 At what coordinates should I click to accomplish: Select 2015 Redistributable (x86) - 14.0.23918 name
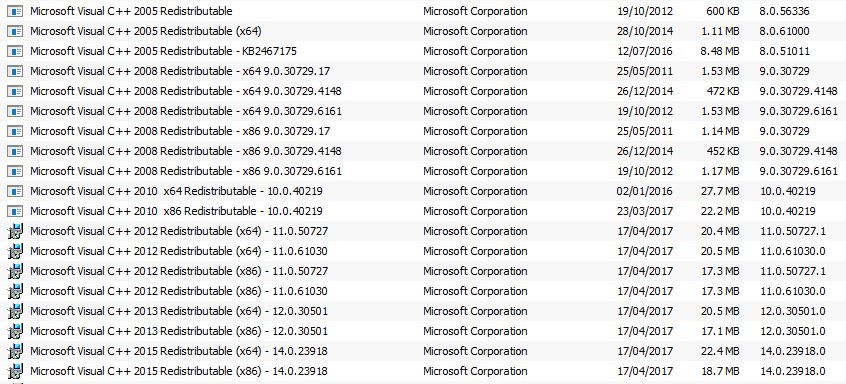pyautogui.click(x=179, y=371)
